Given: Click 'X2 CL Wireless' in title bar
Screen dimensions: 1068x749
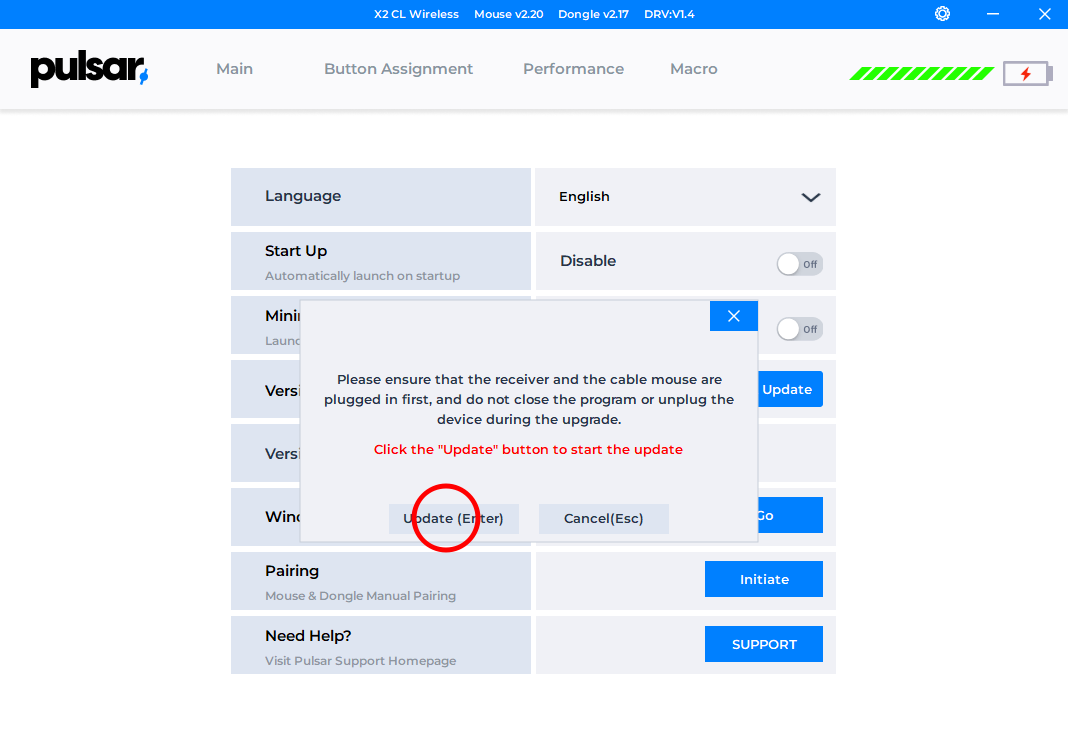Looking at the screenshot, I should 416,14.
